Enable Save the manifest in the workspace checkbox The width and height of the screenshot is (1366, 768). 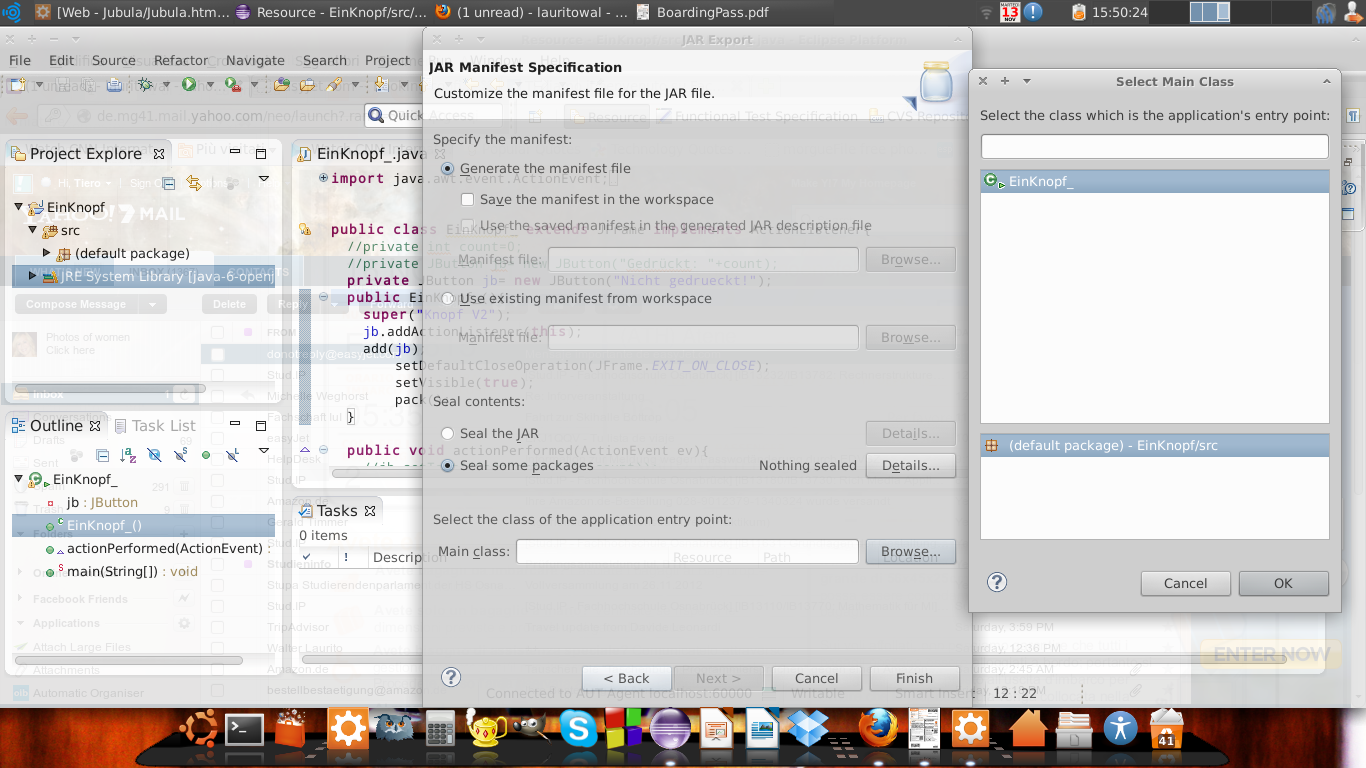[x=467, y=199]
